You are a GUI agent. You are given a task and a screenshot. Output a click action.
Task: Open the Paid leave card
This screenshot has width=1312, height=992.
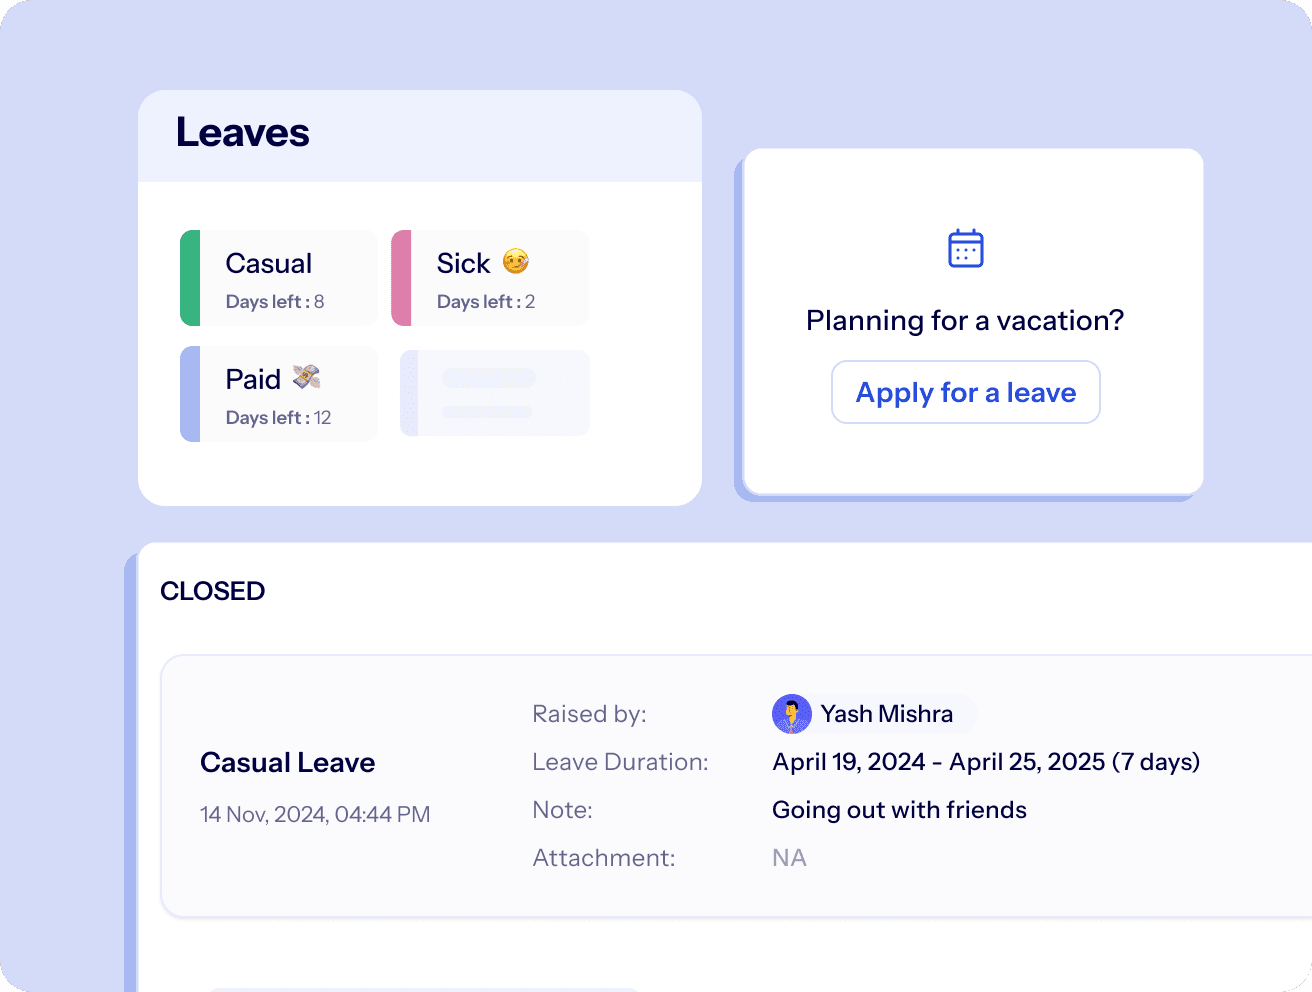(279, 394)
